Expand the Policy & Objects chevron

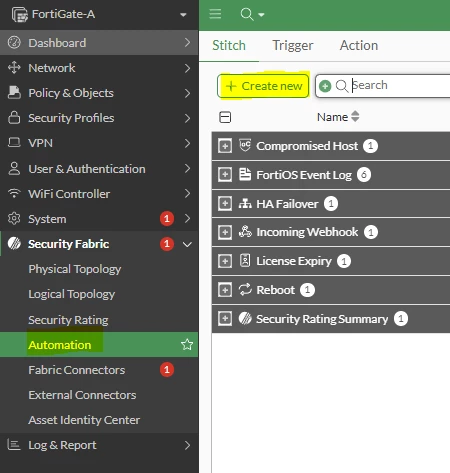tap(187, 93)
